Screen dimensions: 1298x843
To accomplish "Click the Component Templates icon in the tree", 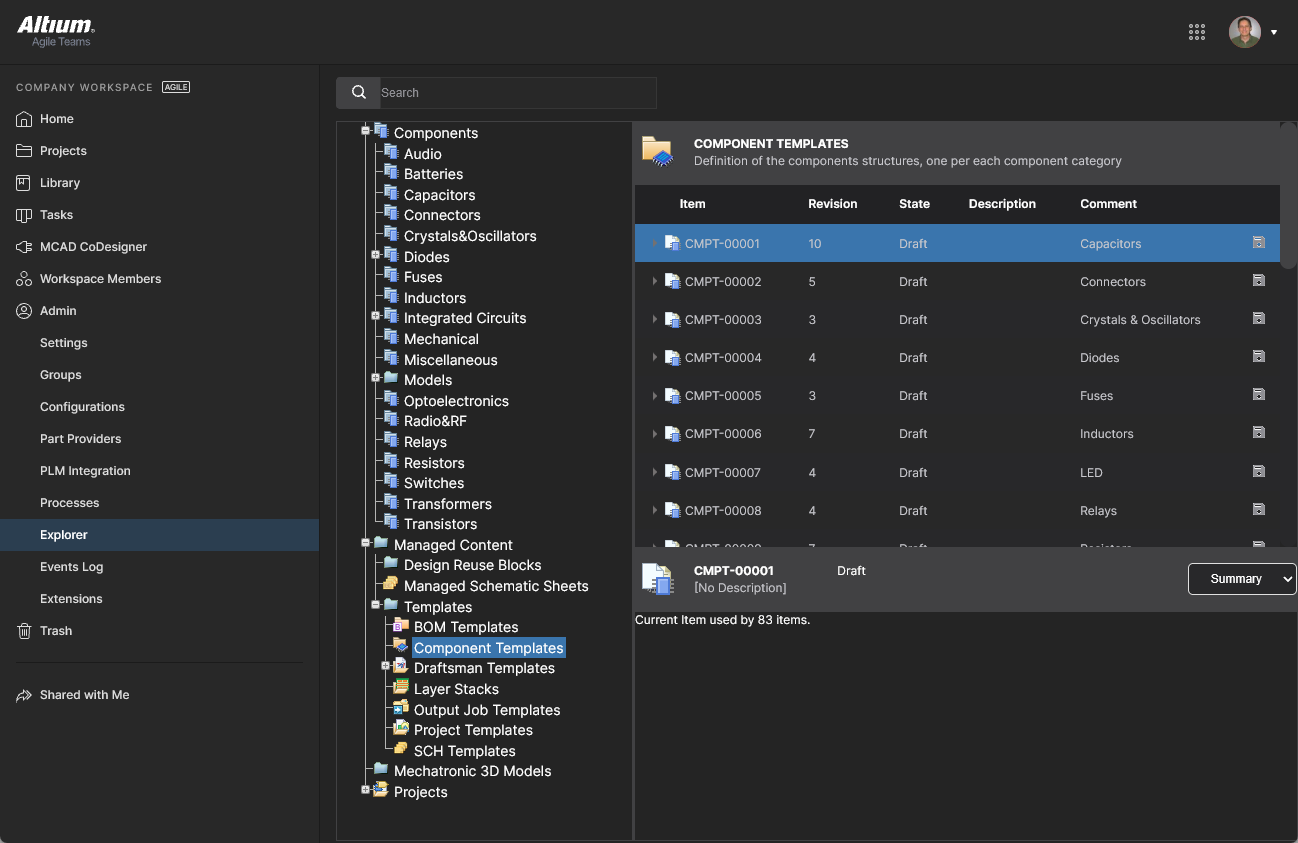I will (399, 647).
